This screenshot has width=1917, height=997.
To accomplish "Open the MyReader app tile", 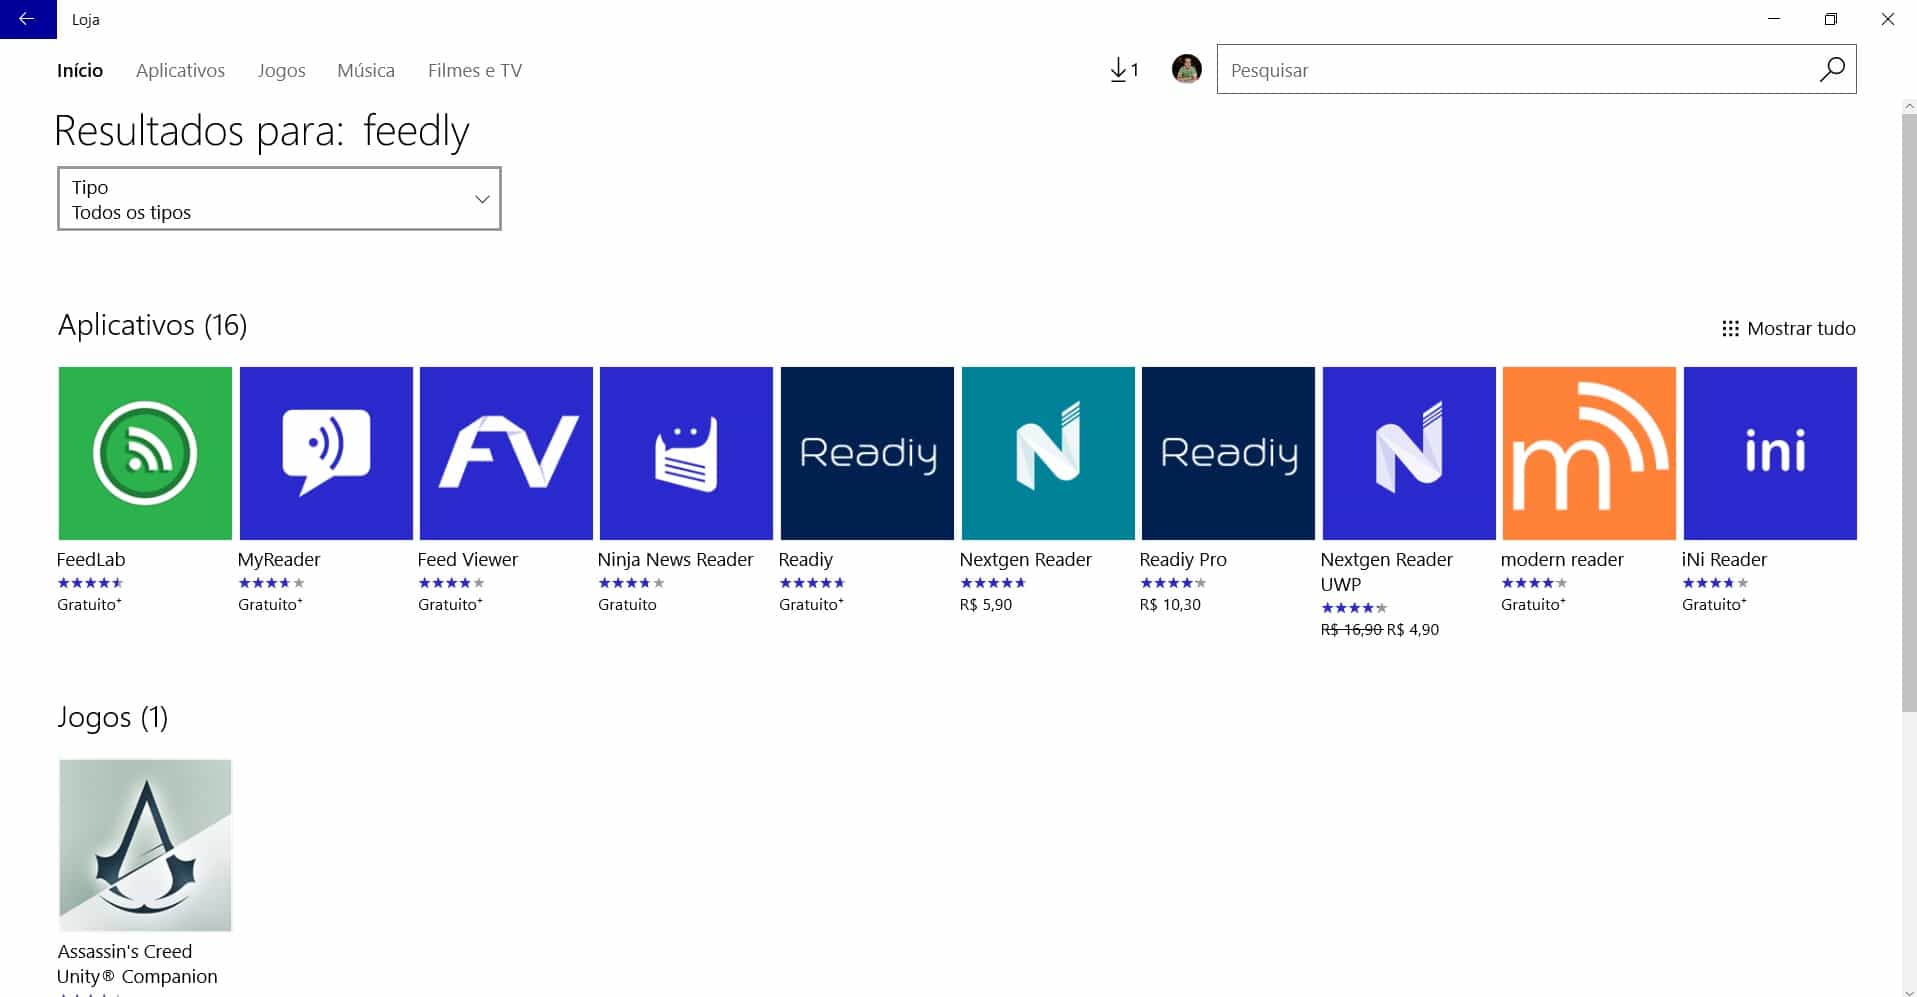I will pyautogui.click(x=326, y=453).
